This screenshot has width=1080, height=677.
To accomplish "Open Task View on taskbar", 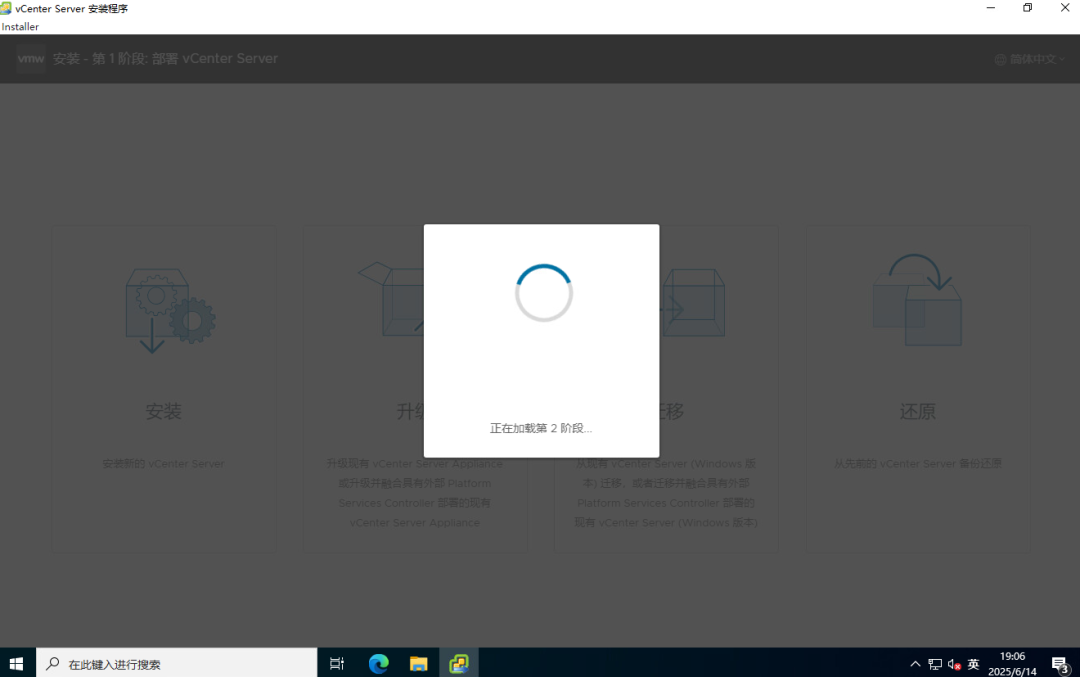I will (x=337, y=663).
